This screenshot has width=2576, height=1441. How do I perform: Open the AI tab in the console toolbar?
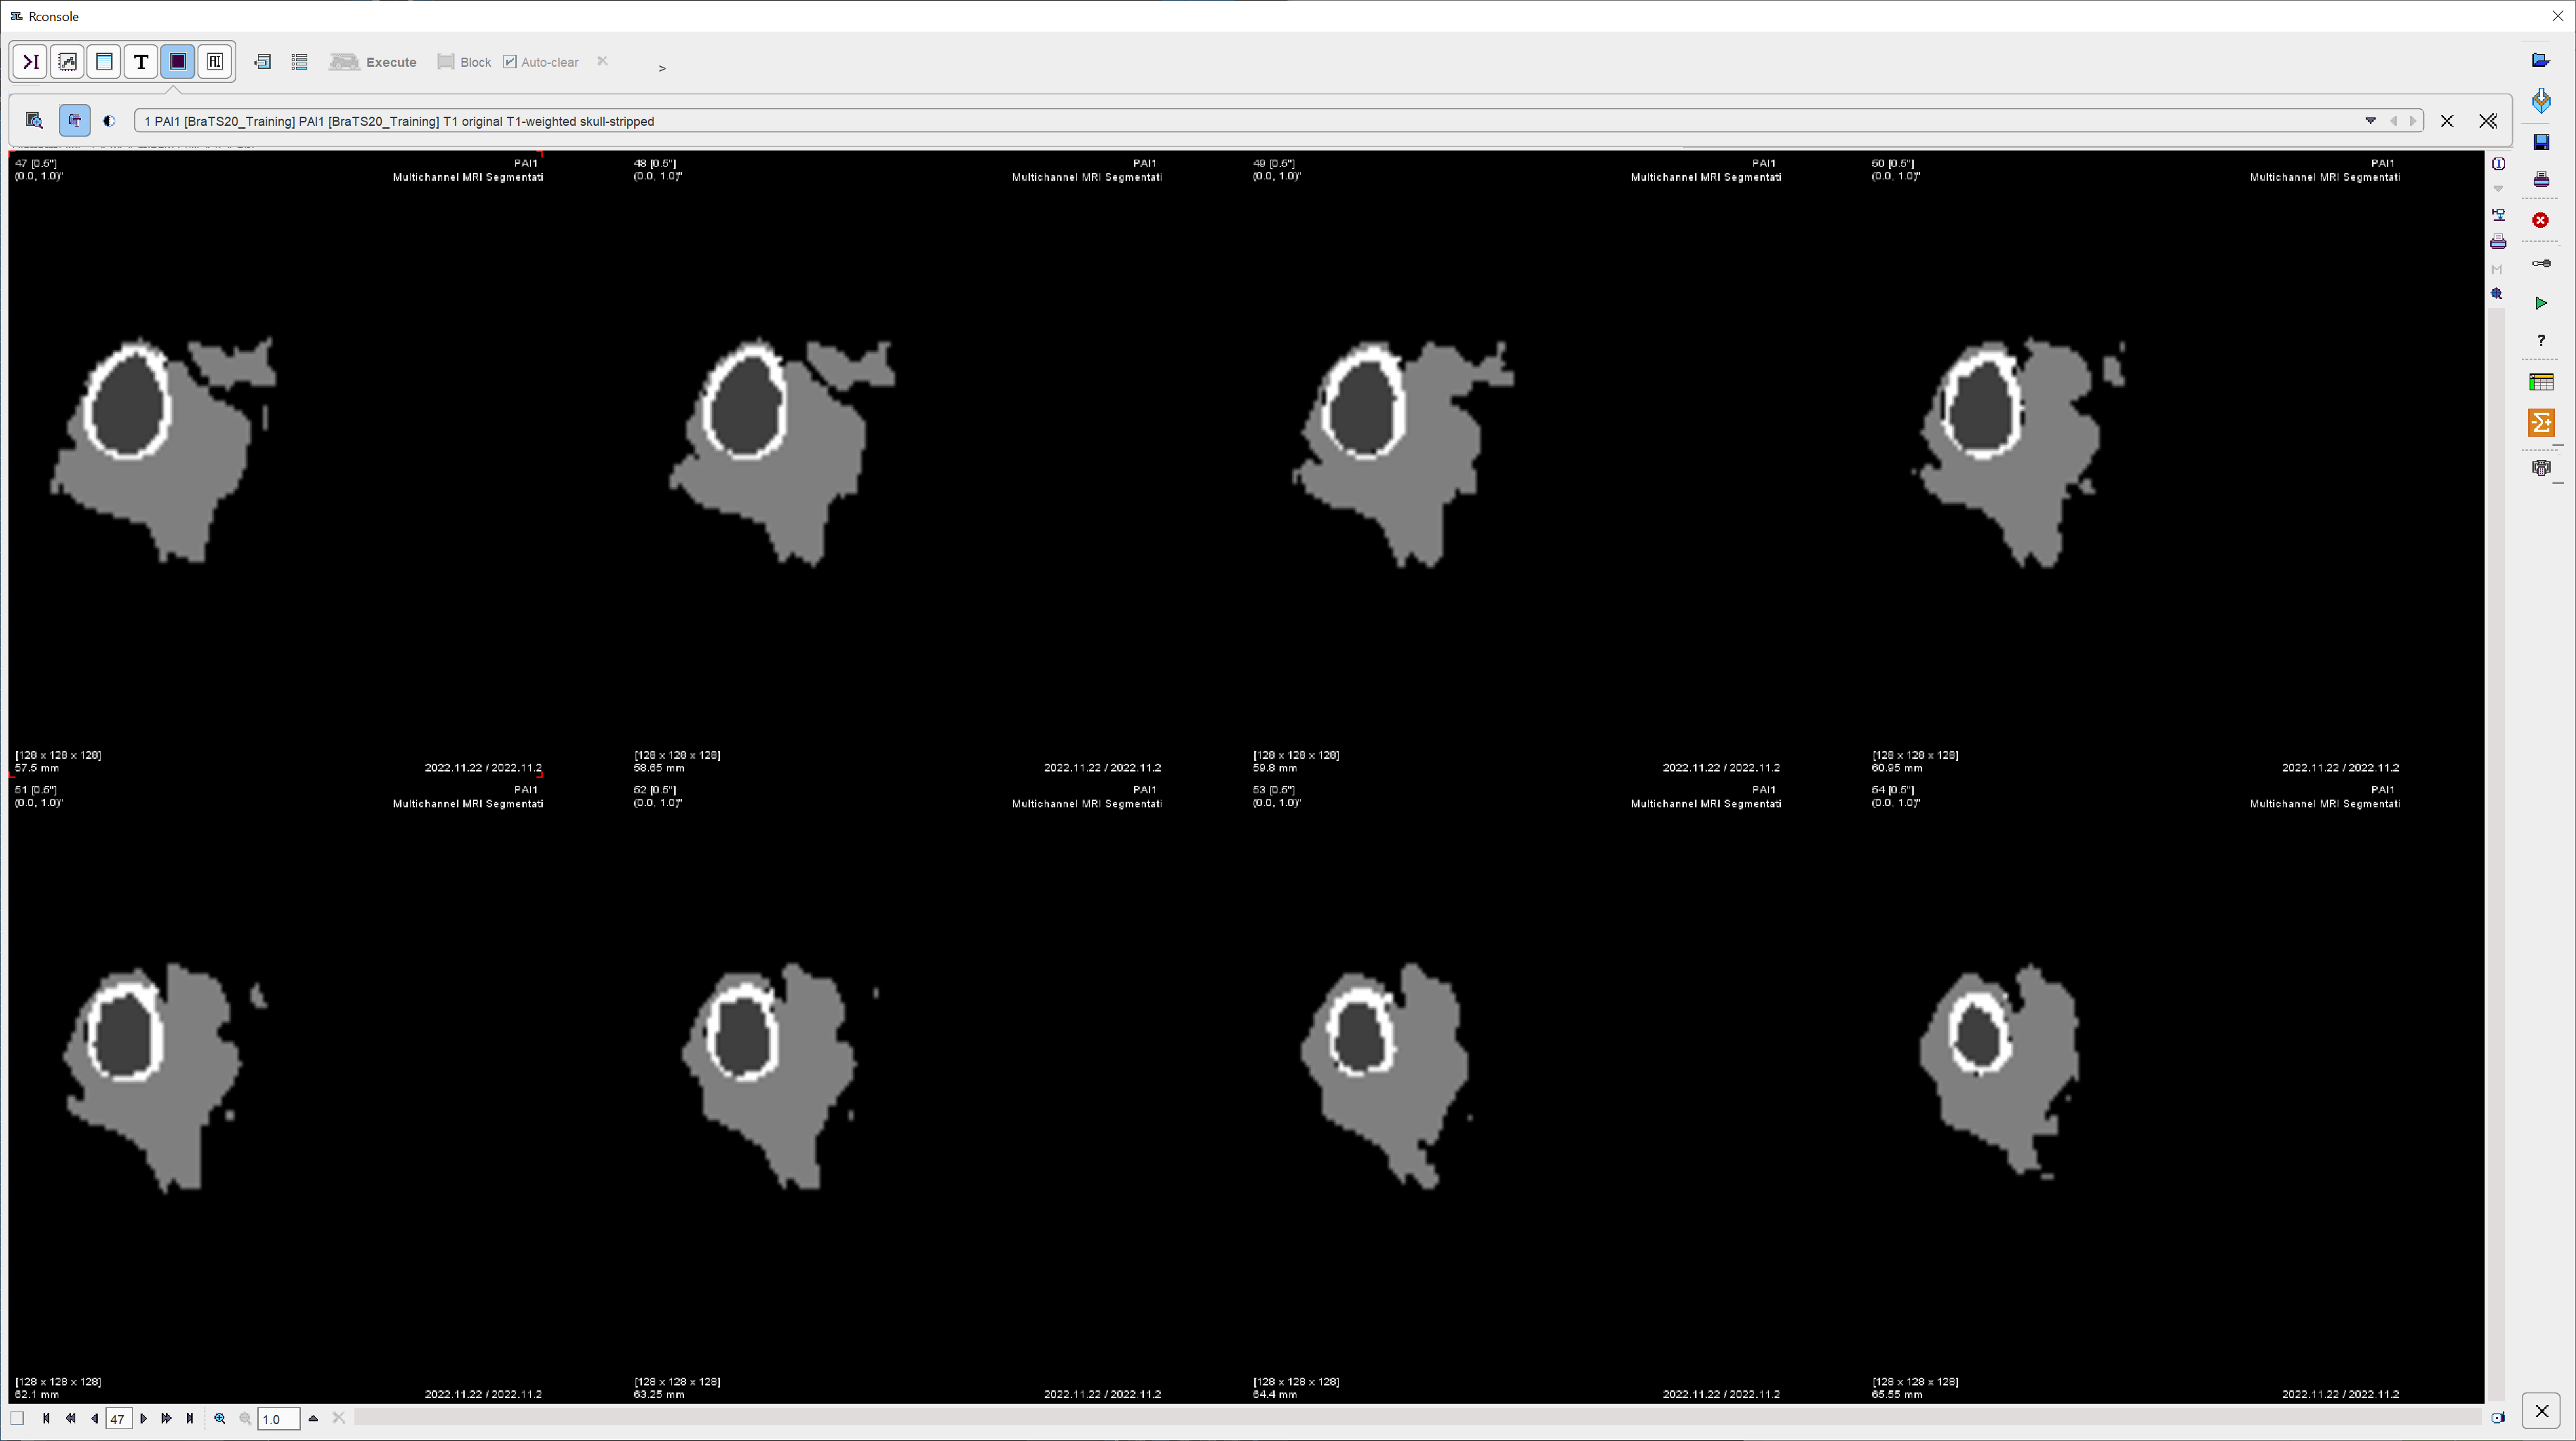(214, 62)
